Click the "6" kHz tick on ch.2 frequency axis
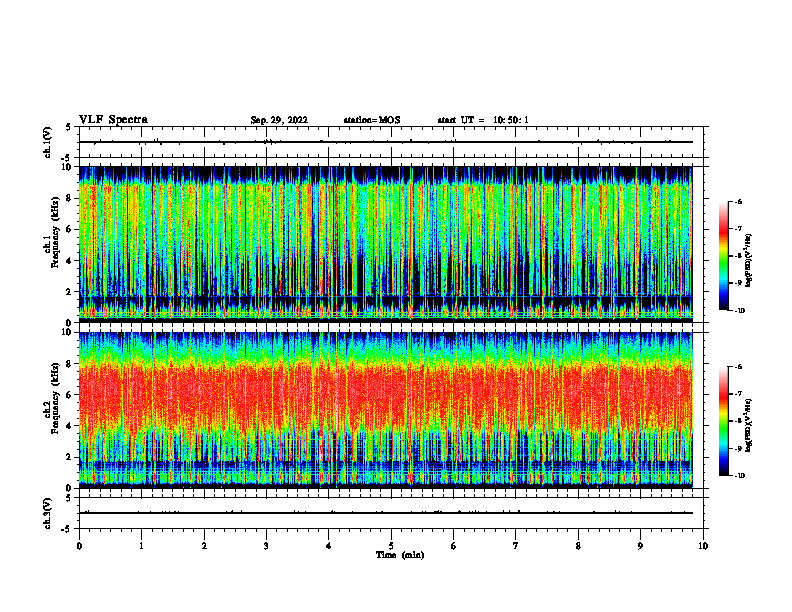 (70, 394)
